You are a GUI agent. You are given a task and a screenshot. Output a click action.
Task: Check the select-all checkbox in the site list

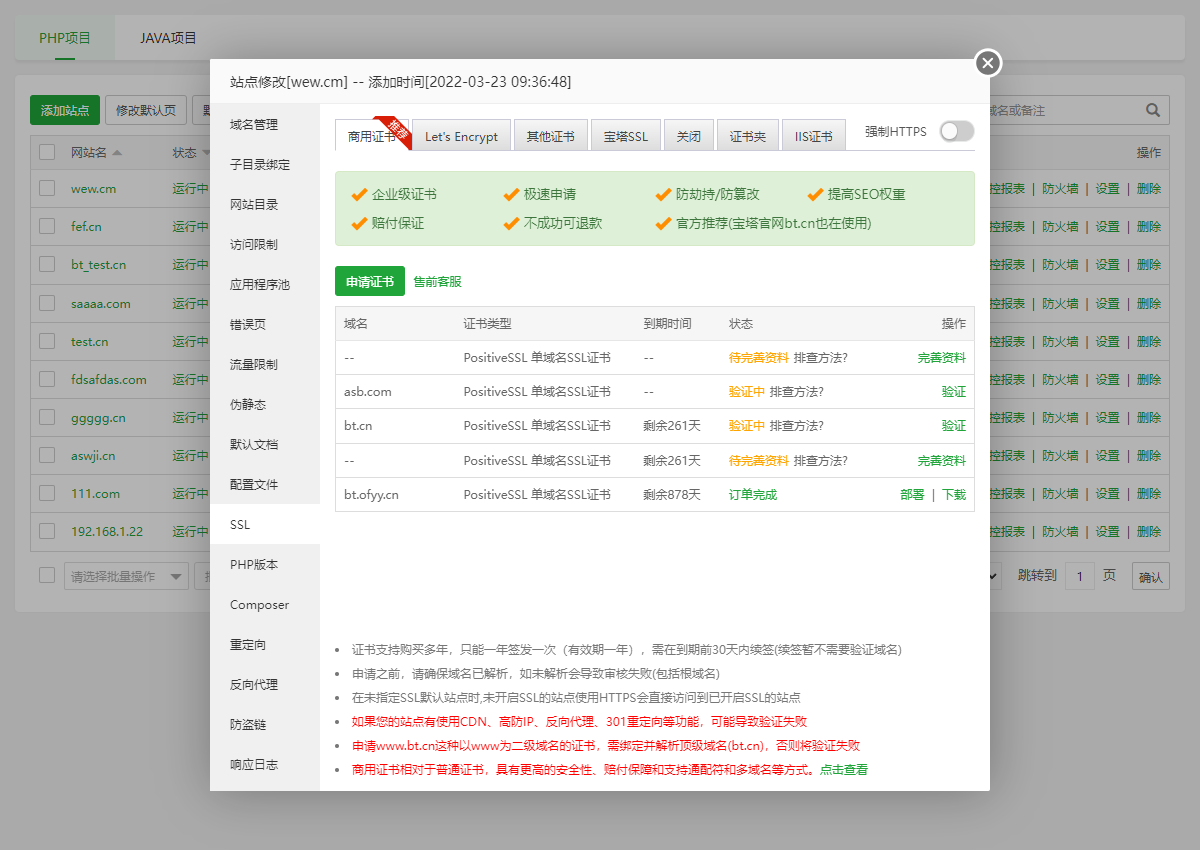(46, 149)
